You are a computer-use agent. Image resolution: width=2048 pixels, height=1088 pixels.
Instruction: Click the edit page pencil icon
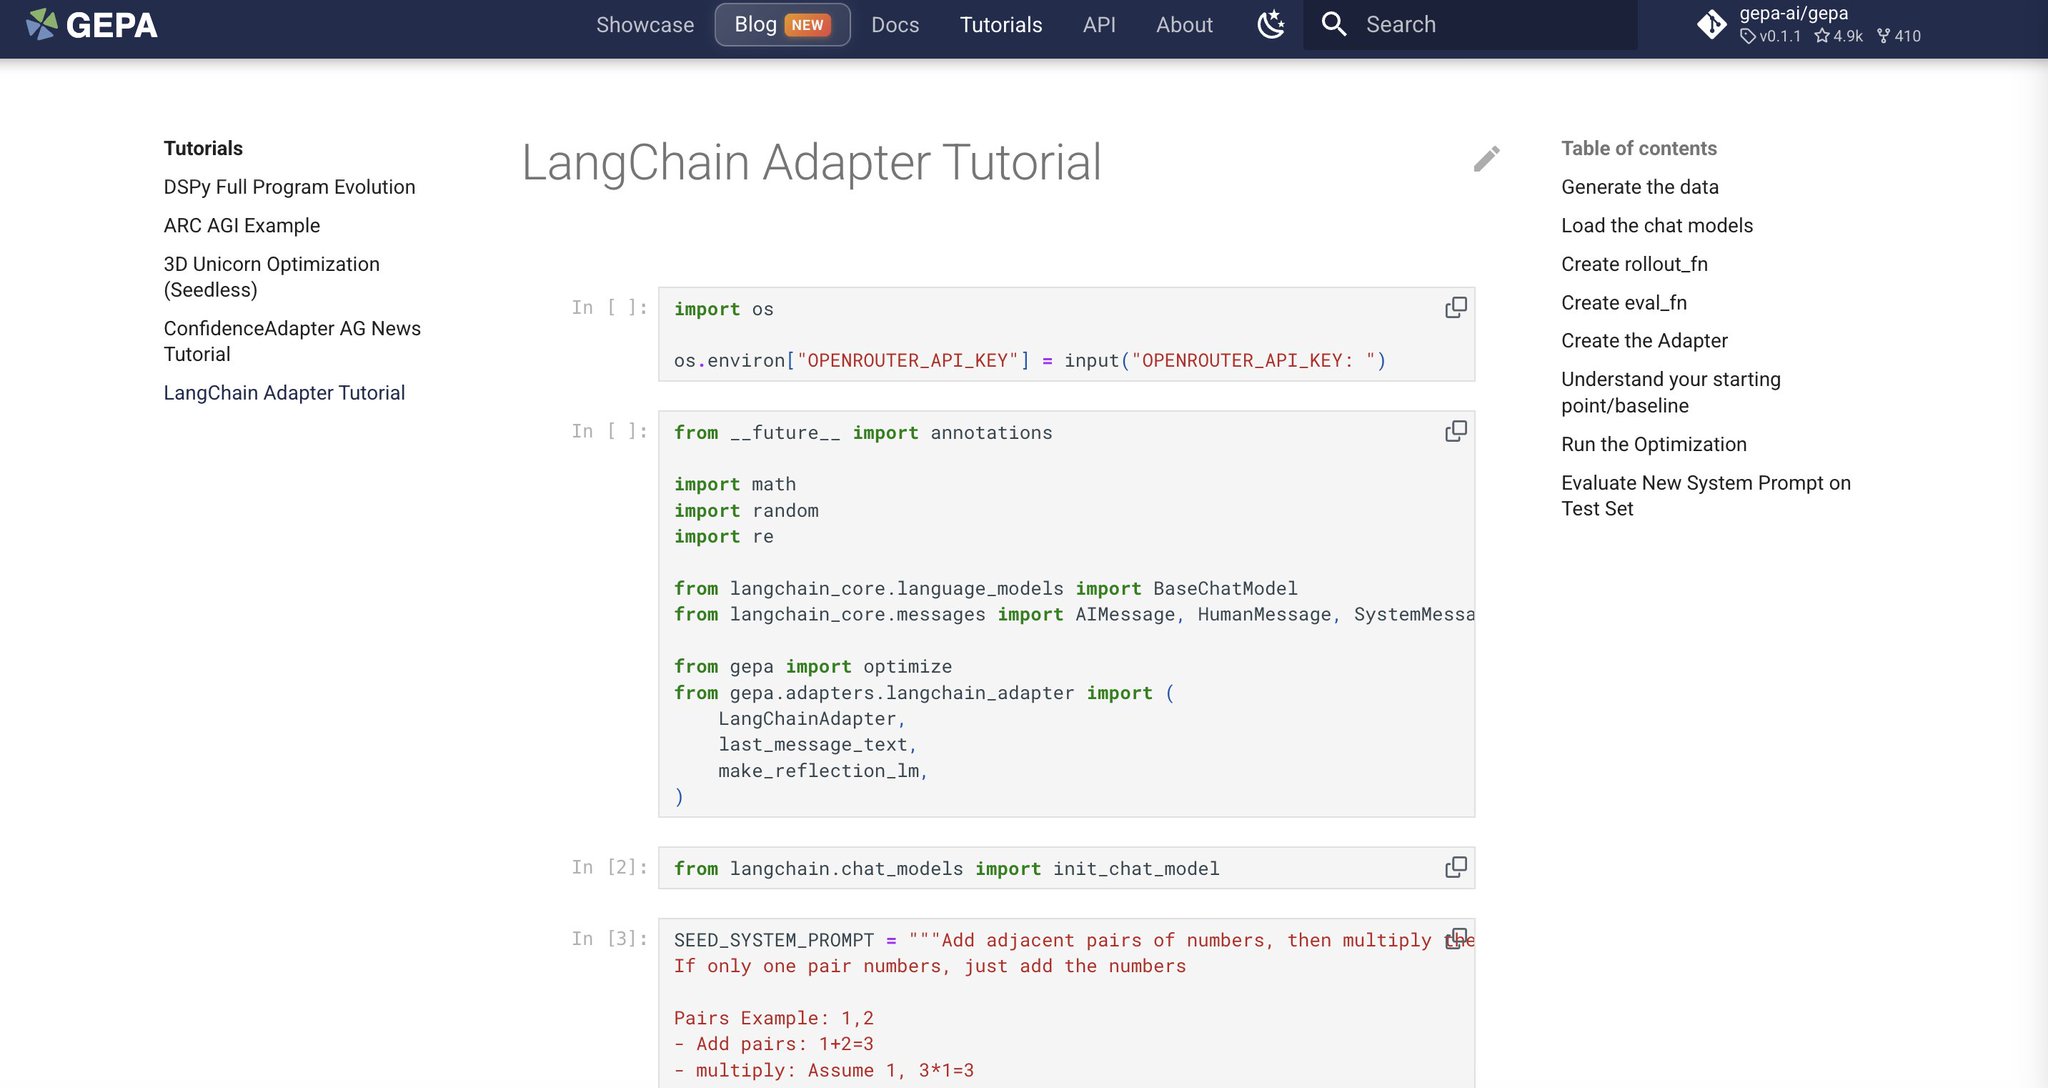pos(1486,159)
